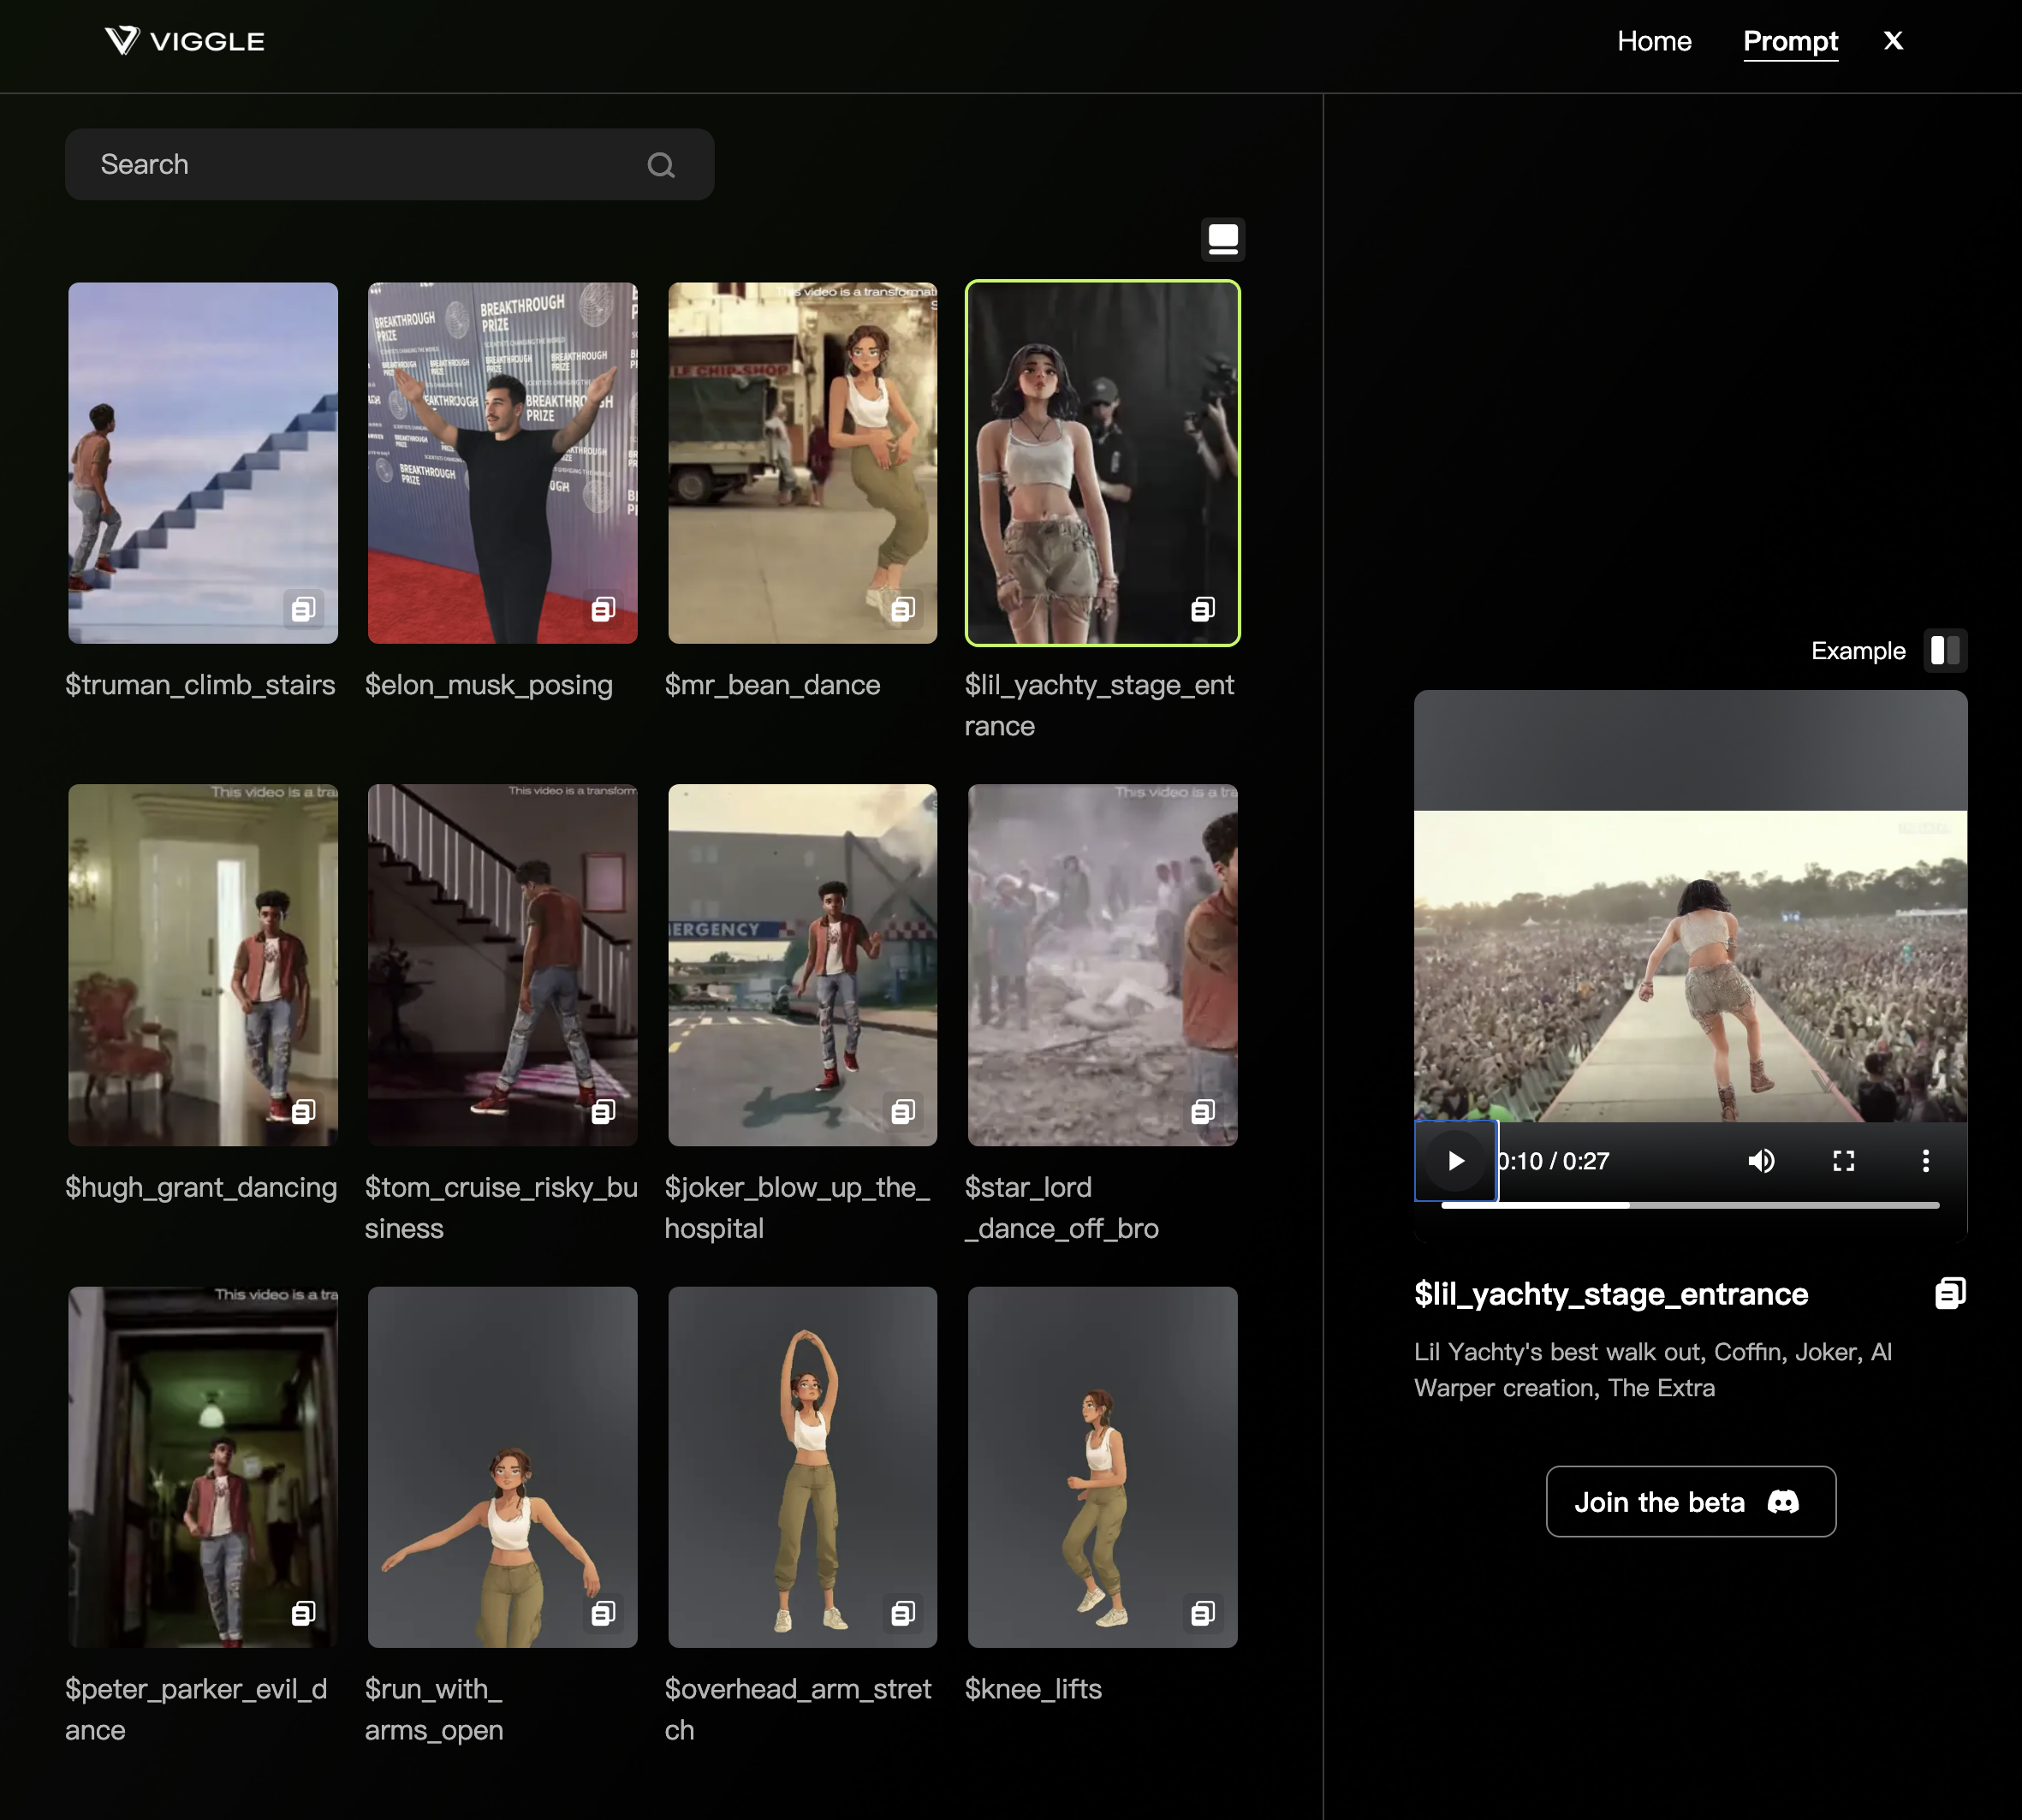Toggle the grid layout view icon

[x=1223, y=239]
